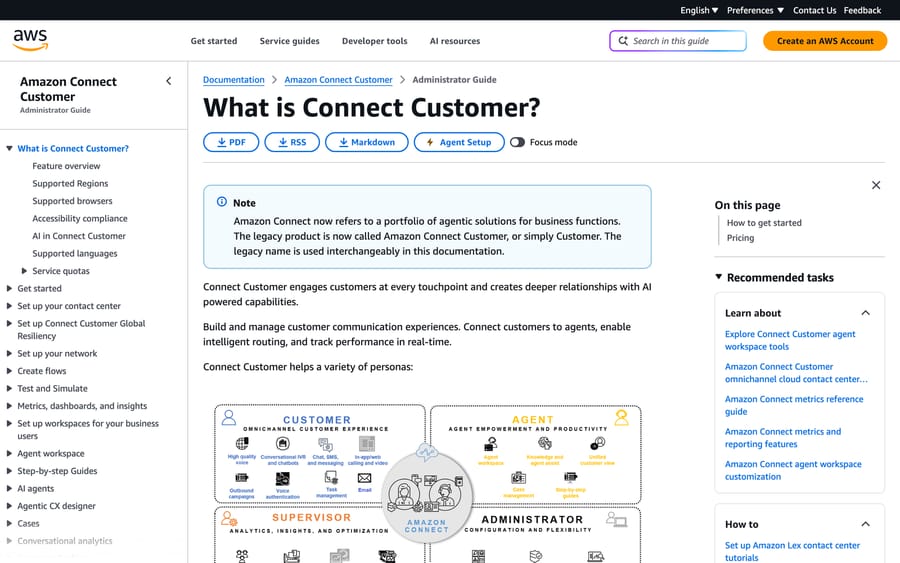
Task: Expand Set up Connect Customer Global Resiliency
Action: click(x=9, y=323)
